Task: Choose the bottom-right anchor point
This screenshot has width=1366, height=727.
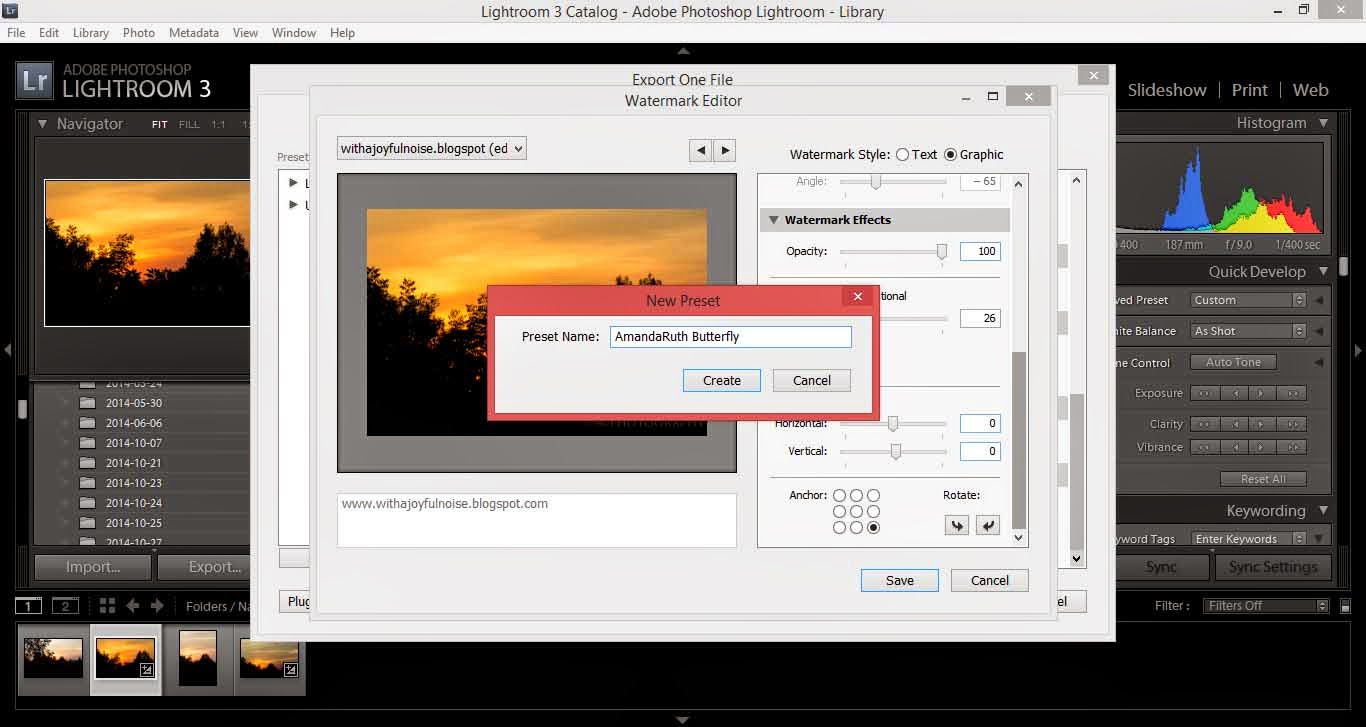Action: pyautogui.click(x=873, y=527)
